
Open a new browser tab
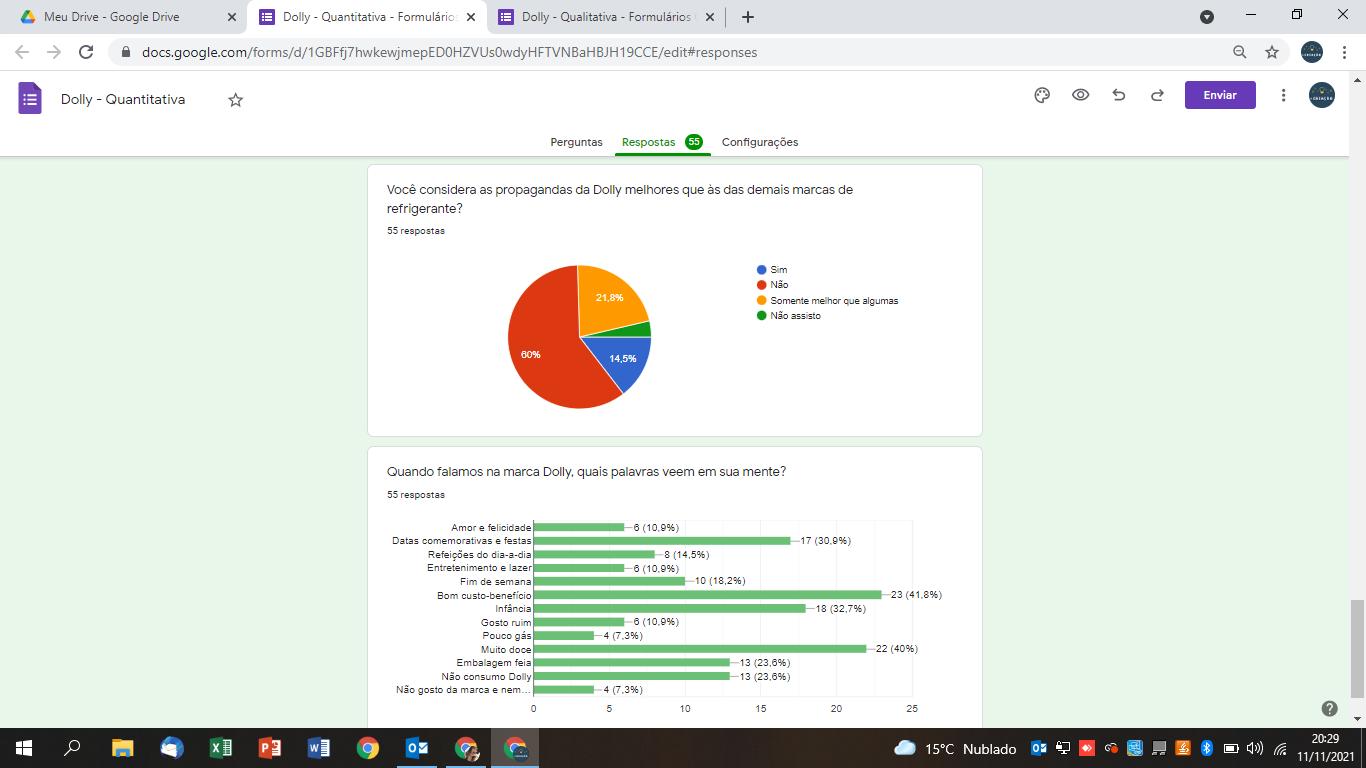[x=748, y=17]
